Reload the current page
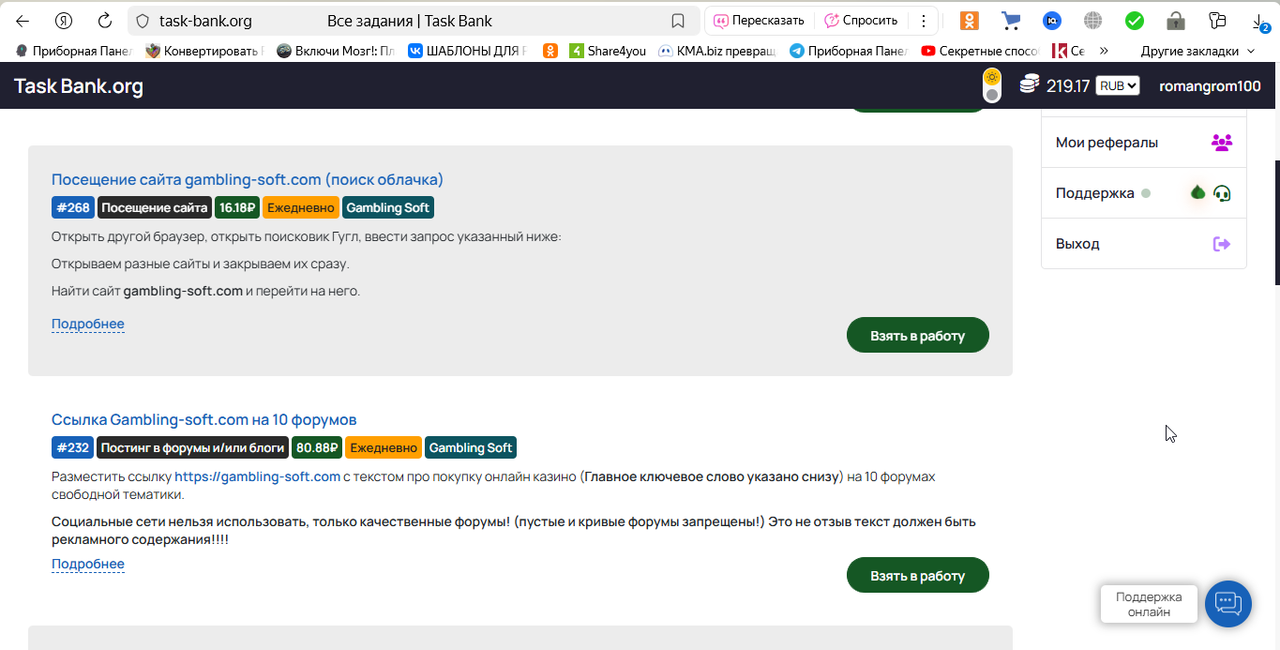Screen dimensions: 1280x650 [x=105, y=20]
